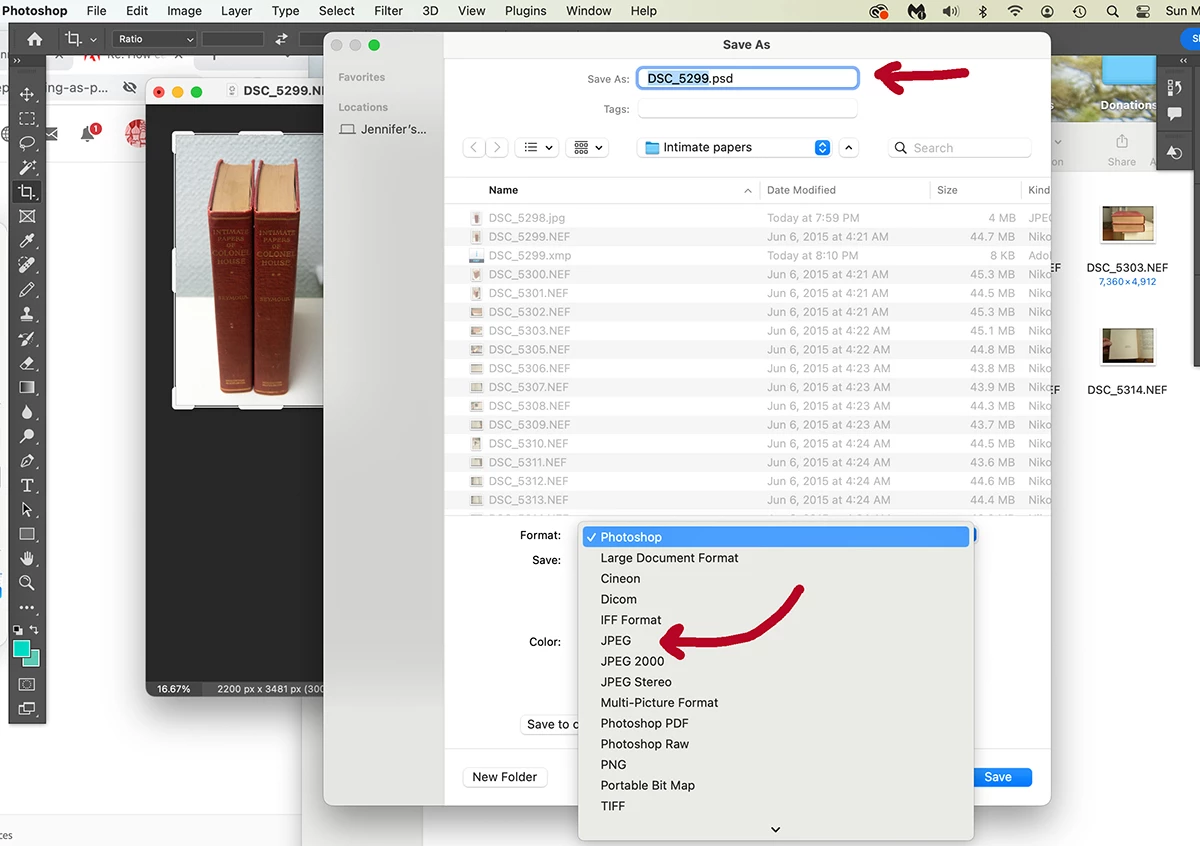Select the Rectangle shape tool
This screenshot has width=1200, height=846.
click(27, 534)
